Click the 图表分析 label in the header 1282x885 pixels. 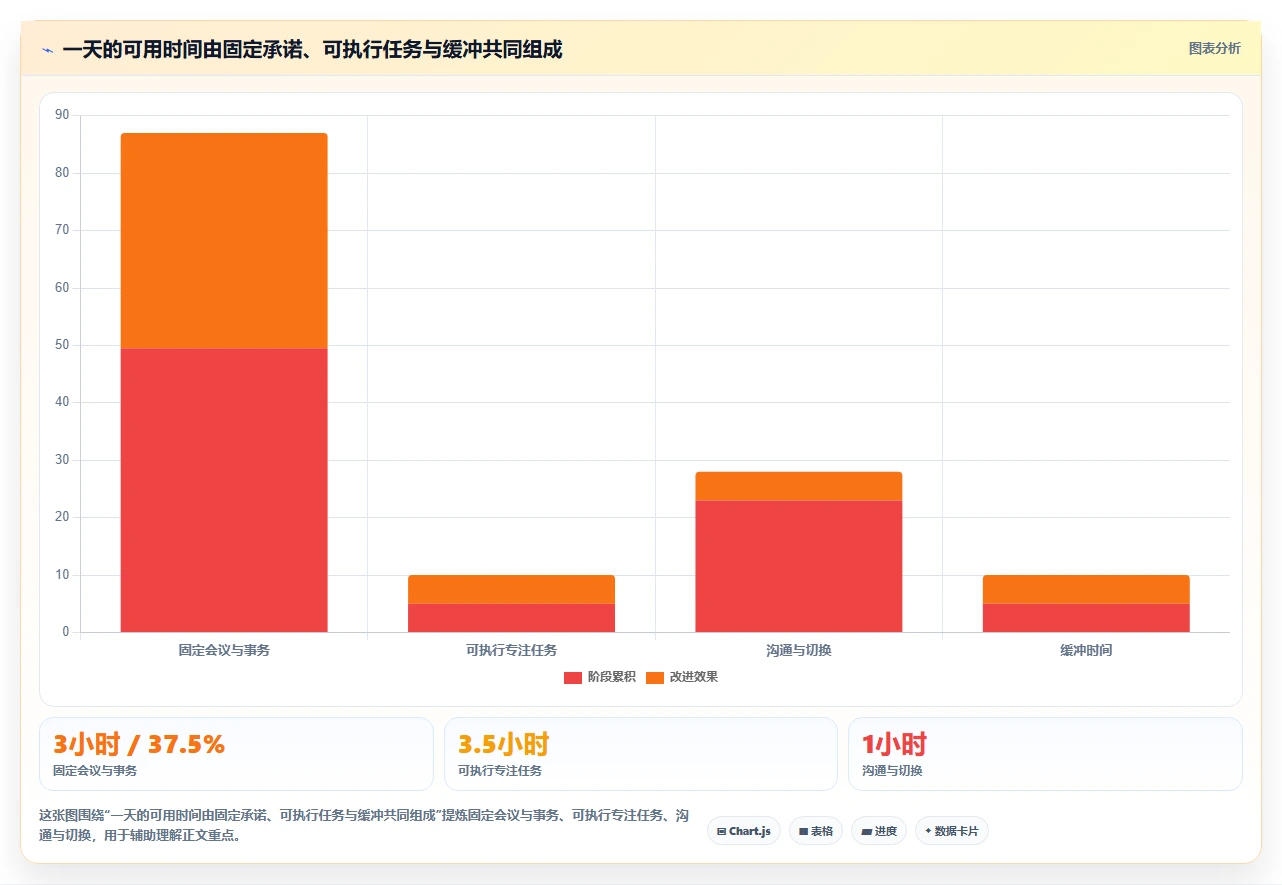(1214, 48)
